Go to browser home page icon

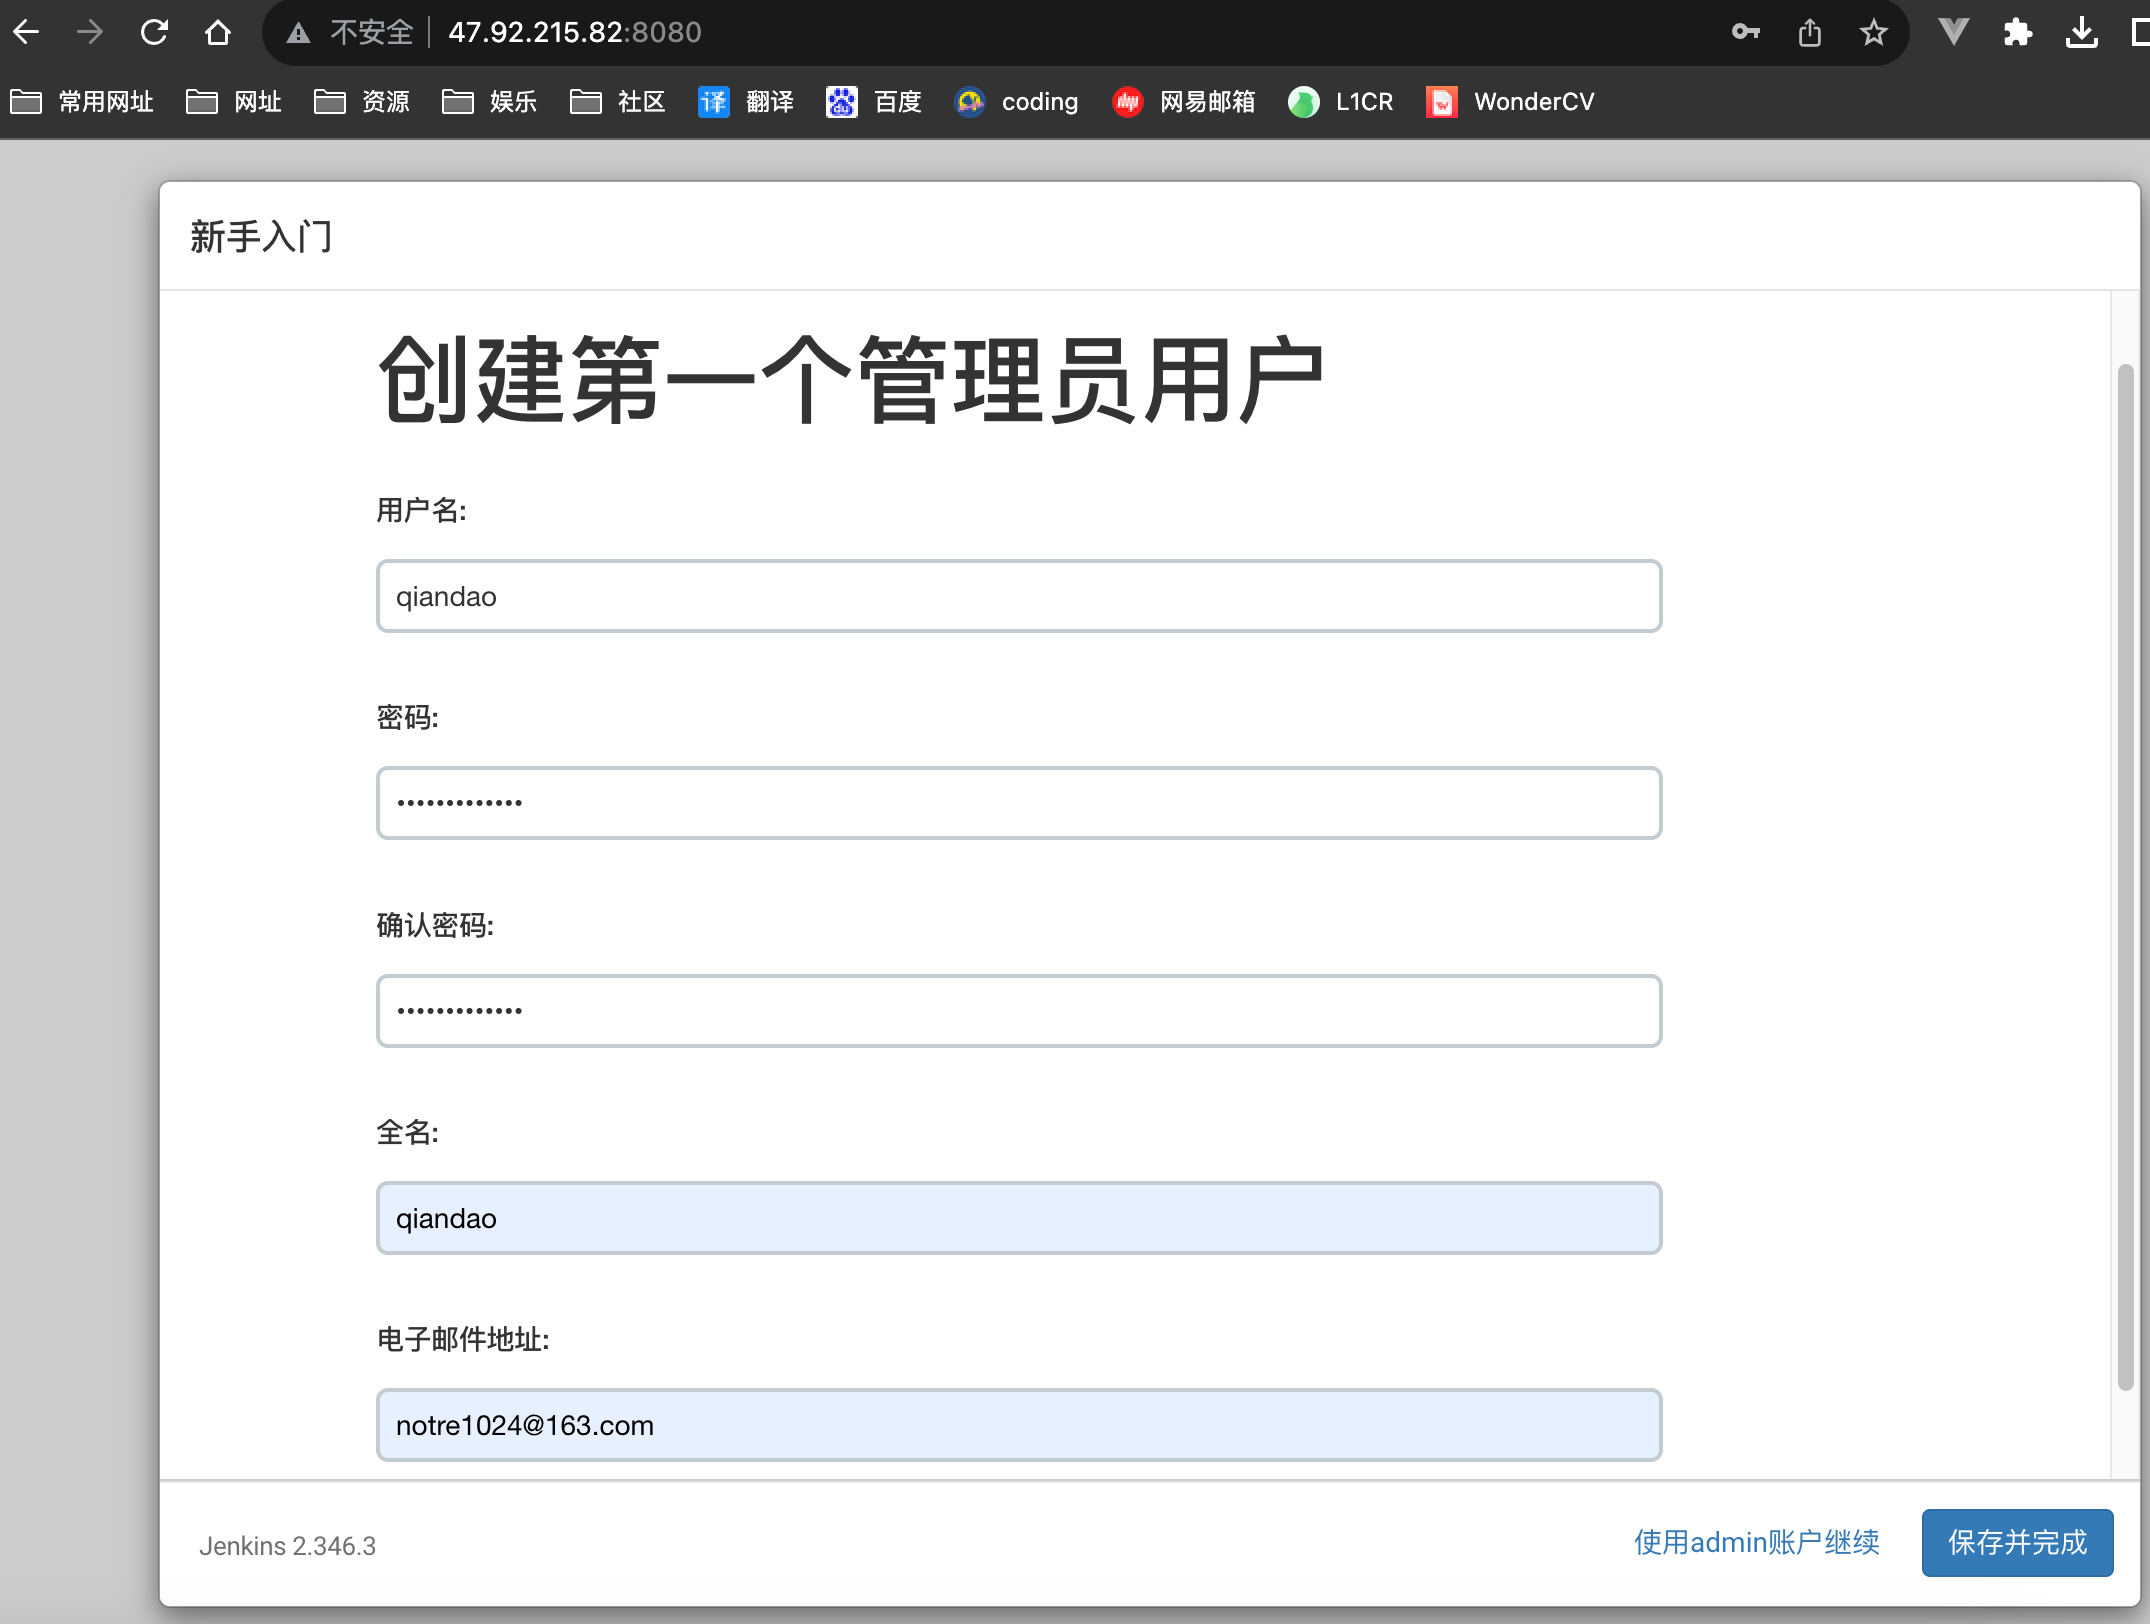coord(217,32)
